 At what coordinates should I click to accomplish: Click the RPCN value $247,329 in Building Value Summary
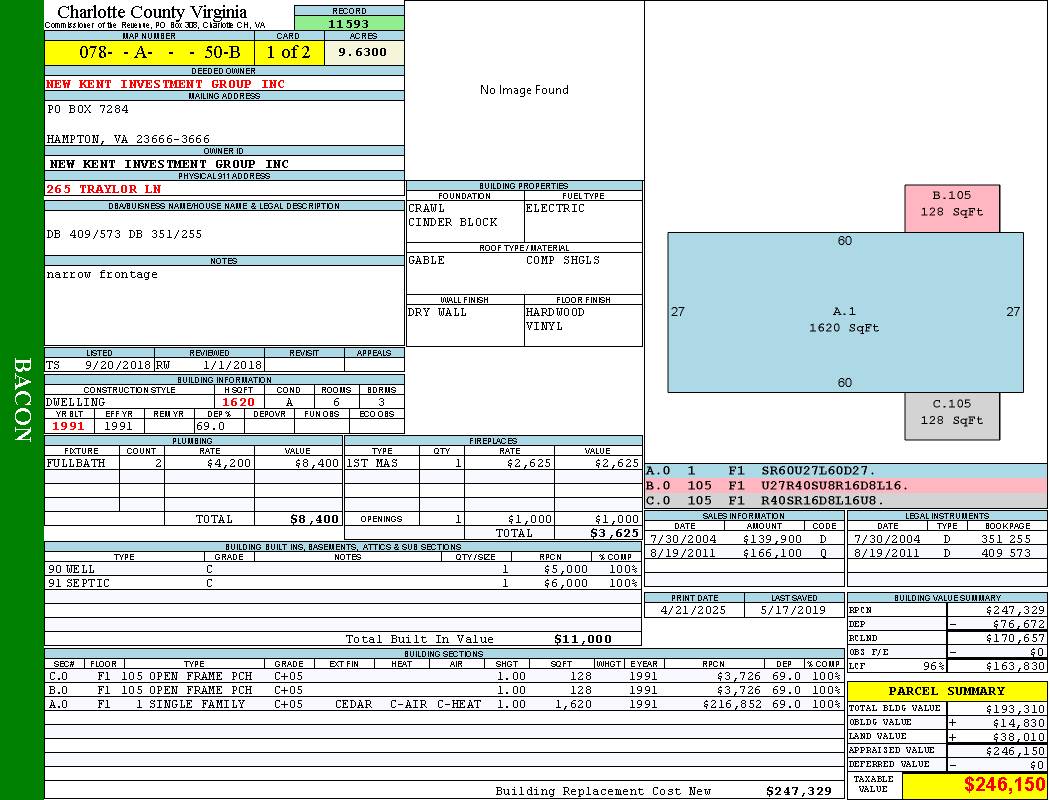pyautogui.click(x=1015, y=611)
